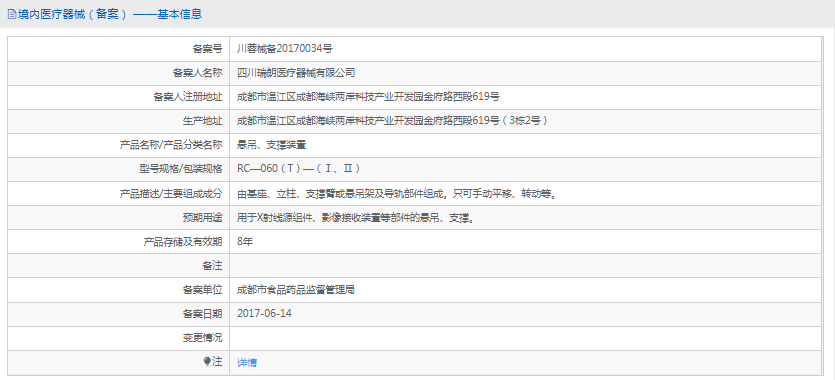The height and width of the screenshot is (380, 835).
Task: Select the date 2017-06-14
Action: (x=264, y=313)
